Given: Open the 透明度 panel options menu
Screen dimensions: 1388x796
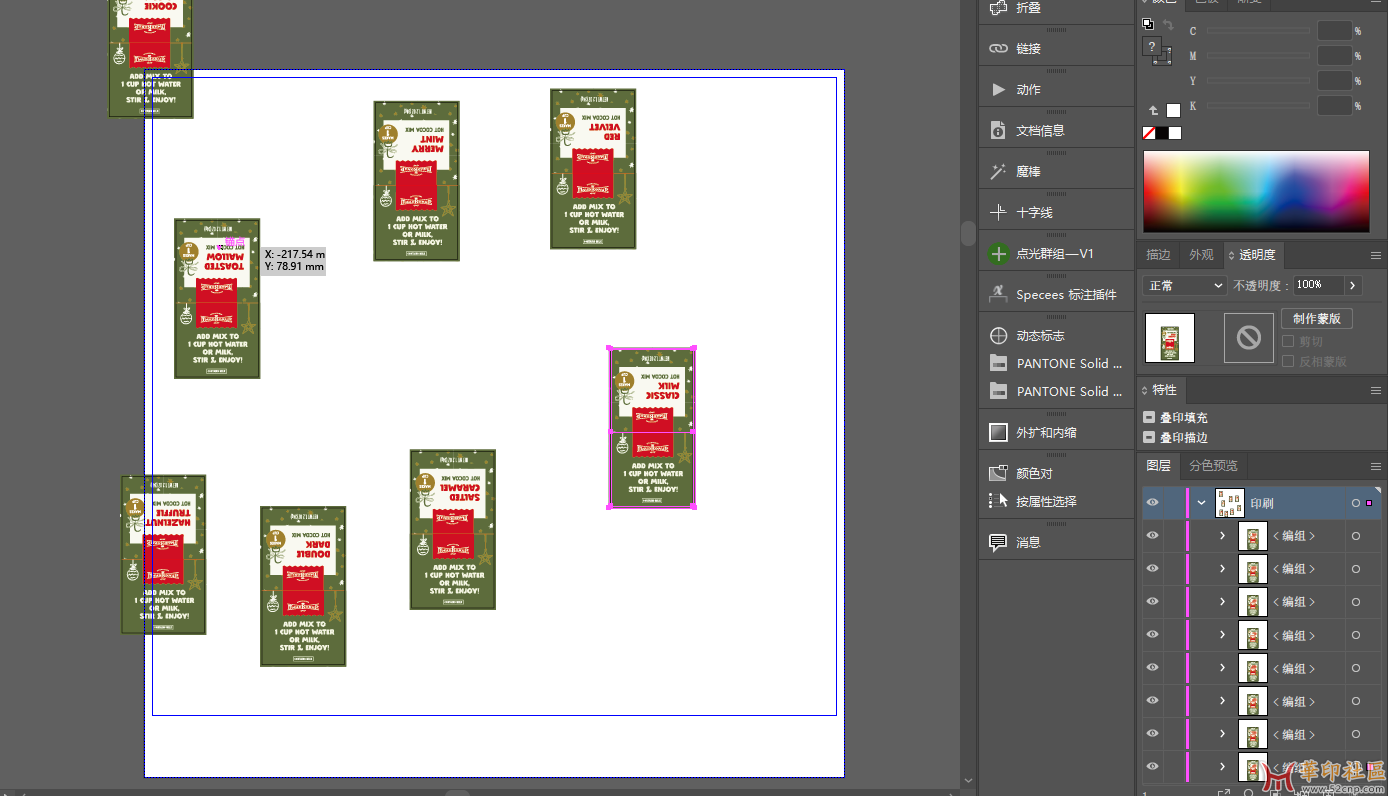Looking at the screenshot, I should click(1375, 255).
